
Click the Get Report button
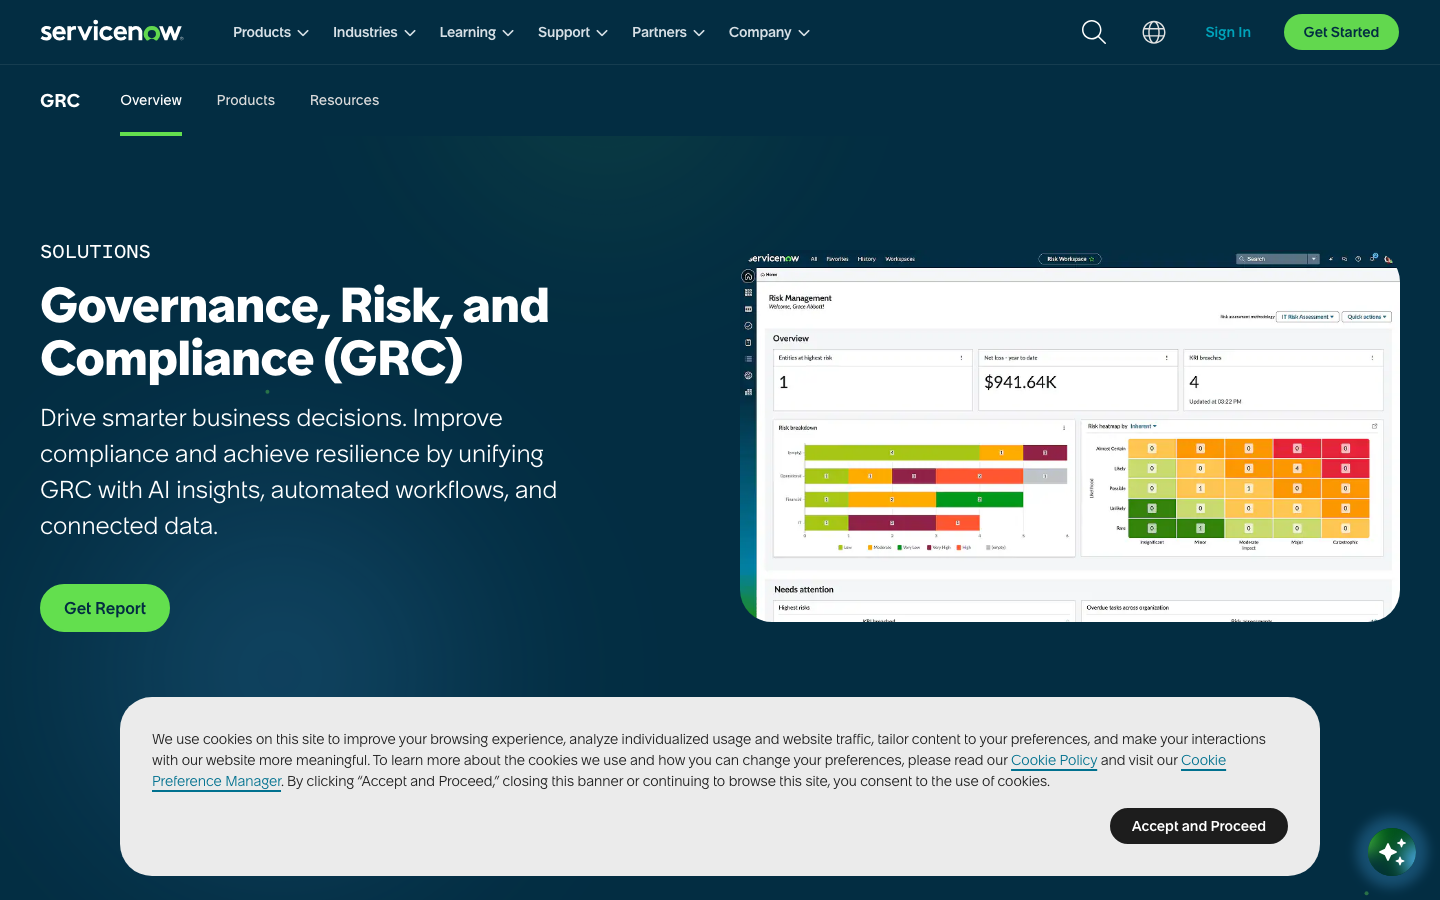(105, 608)
